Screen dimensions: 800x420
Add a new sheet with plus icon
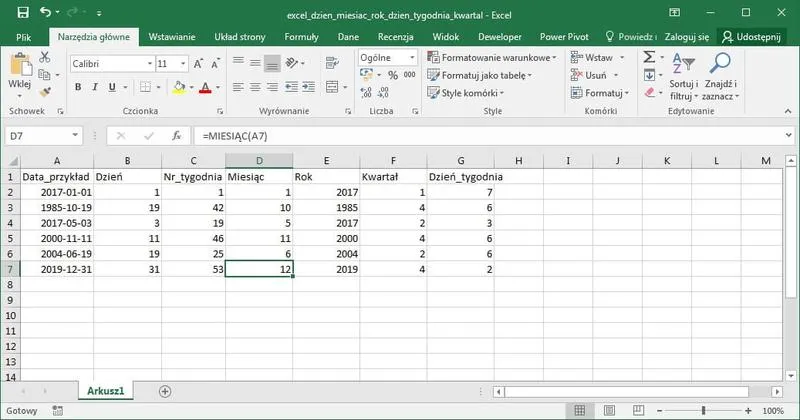(165, 391)
